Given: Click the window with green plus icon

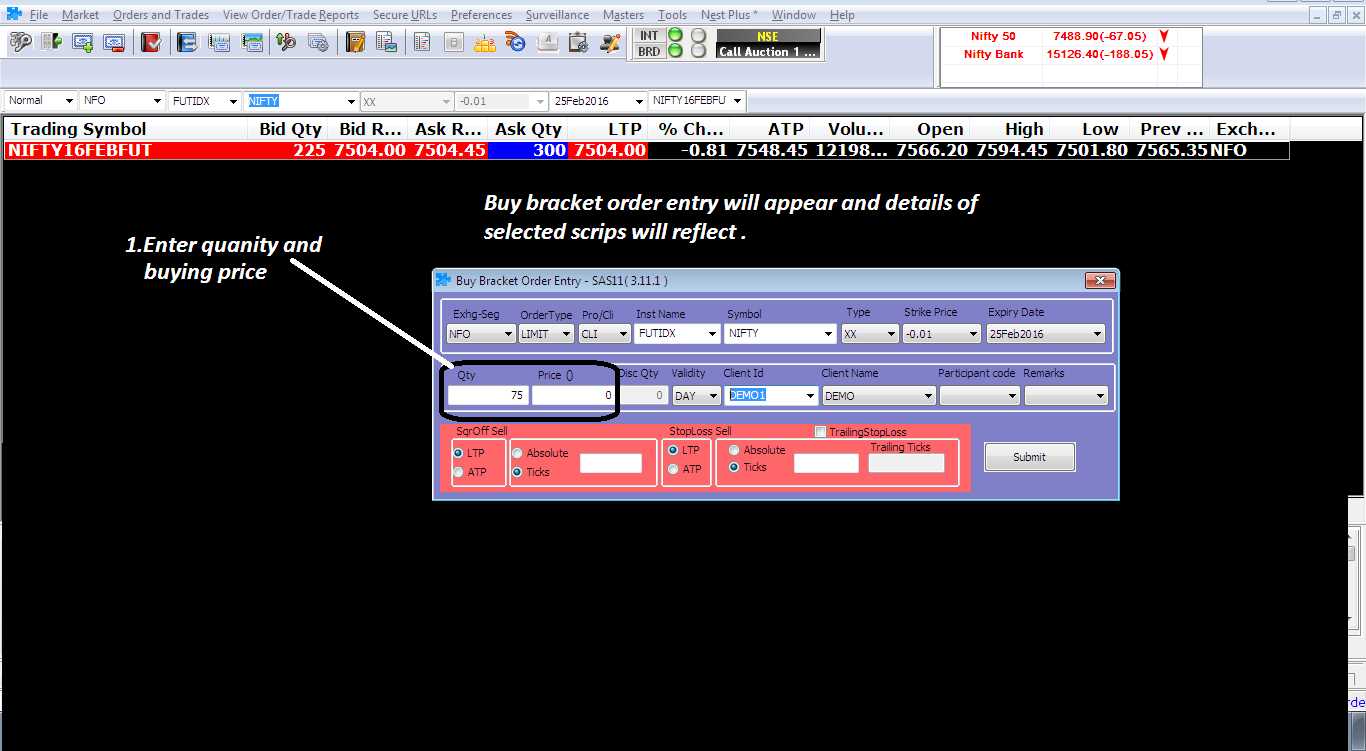Looking at the screenshot, I should pyautogui.click(x=83, y=42).
